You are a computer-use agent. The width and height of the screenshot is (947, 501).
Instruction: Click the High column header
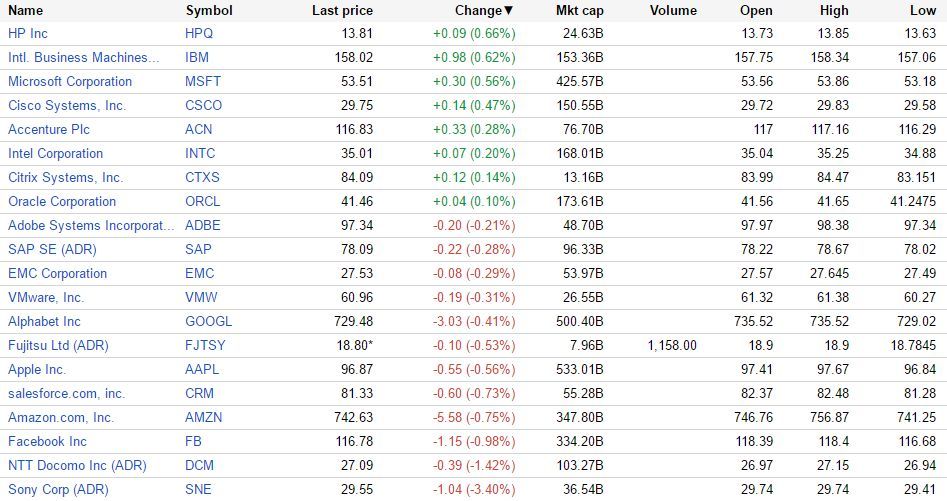click(x=832, y=10)
